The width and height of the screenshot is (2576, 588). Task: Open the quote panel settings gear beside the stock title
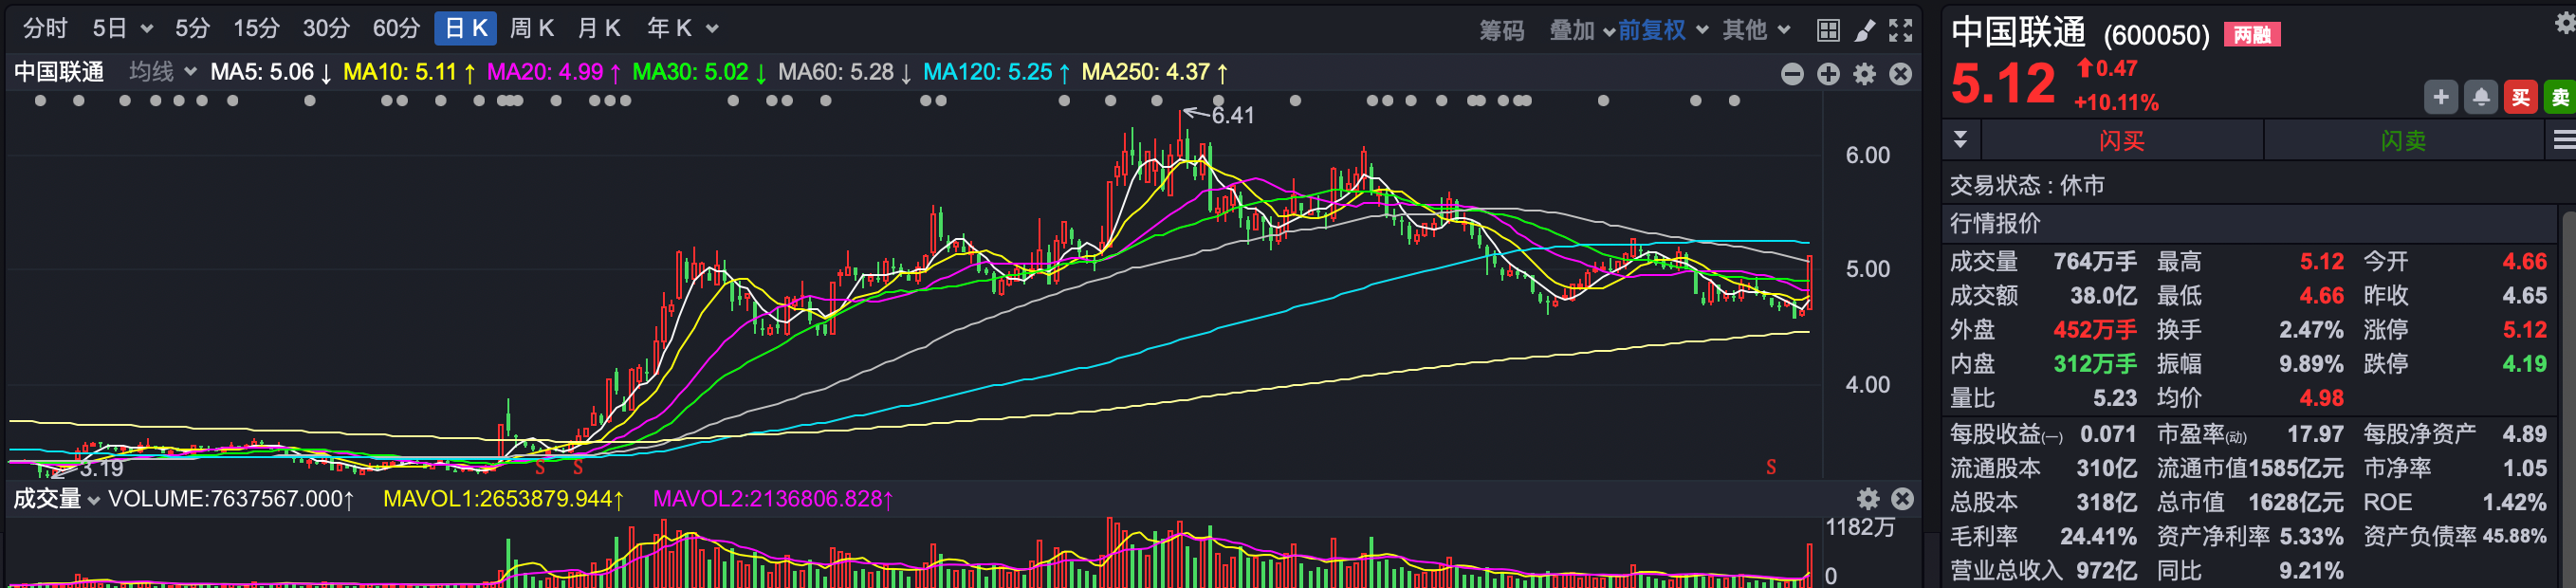coord(2565,22)
